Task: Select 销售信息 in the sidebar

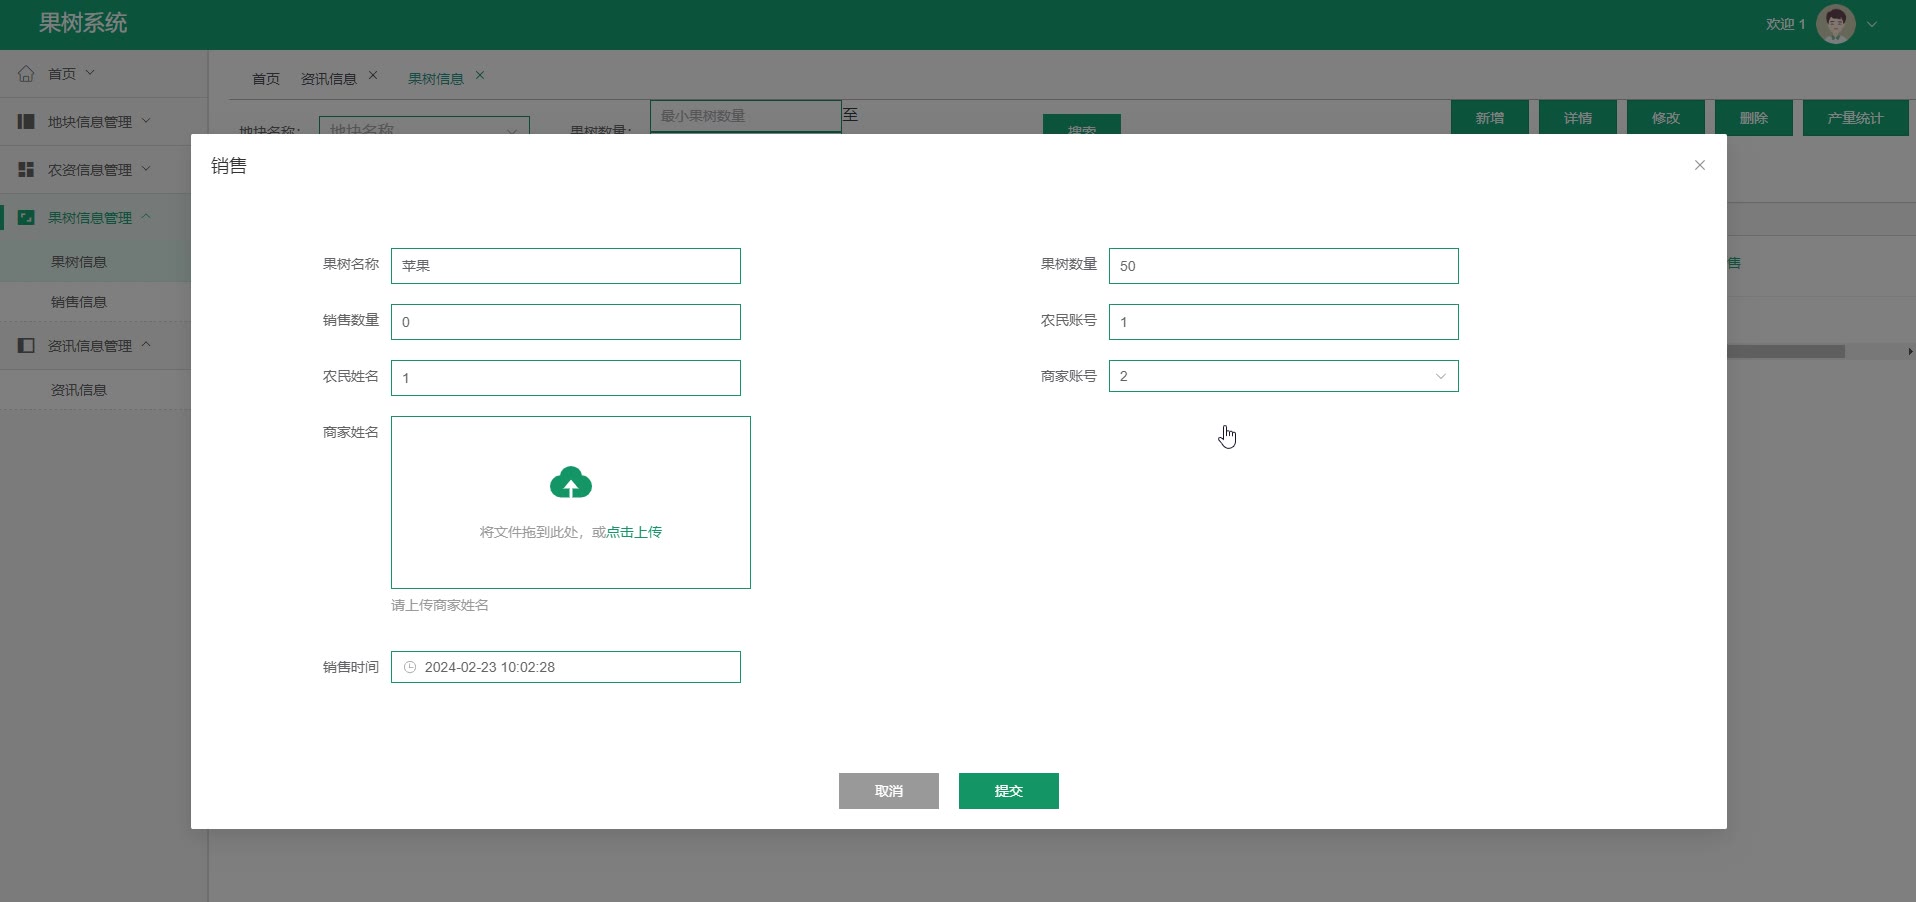Action: [x=79, y=302]
